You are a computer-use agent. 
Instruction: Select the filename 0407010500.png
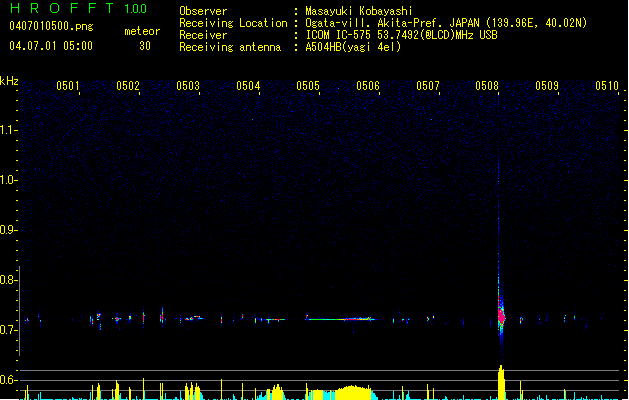51,27
